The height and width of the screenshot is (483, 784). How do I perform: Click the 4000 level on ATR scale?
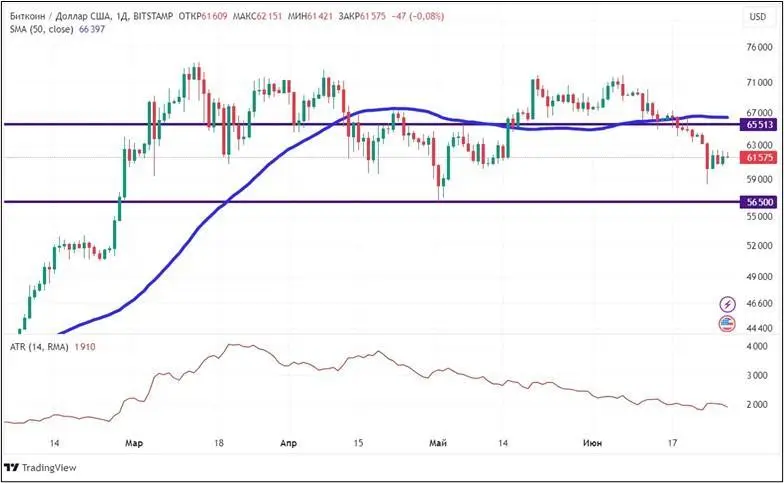(755, 346)
